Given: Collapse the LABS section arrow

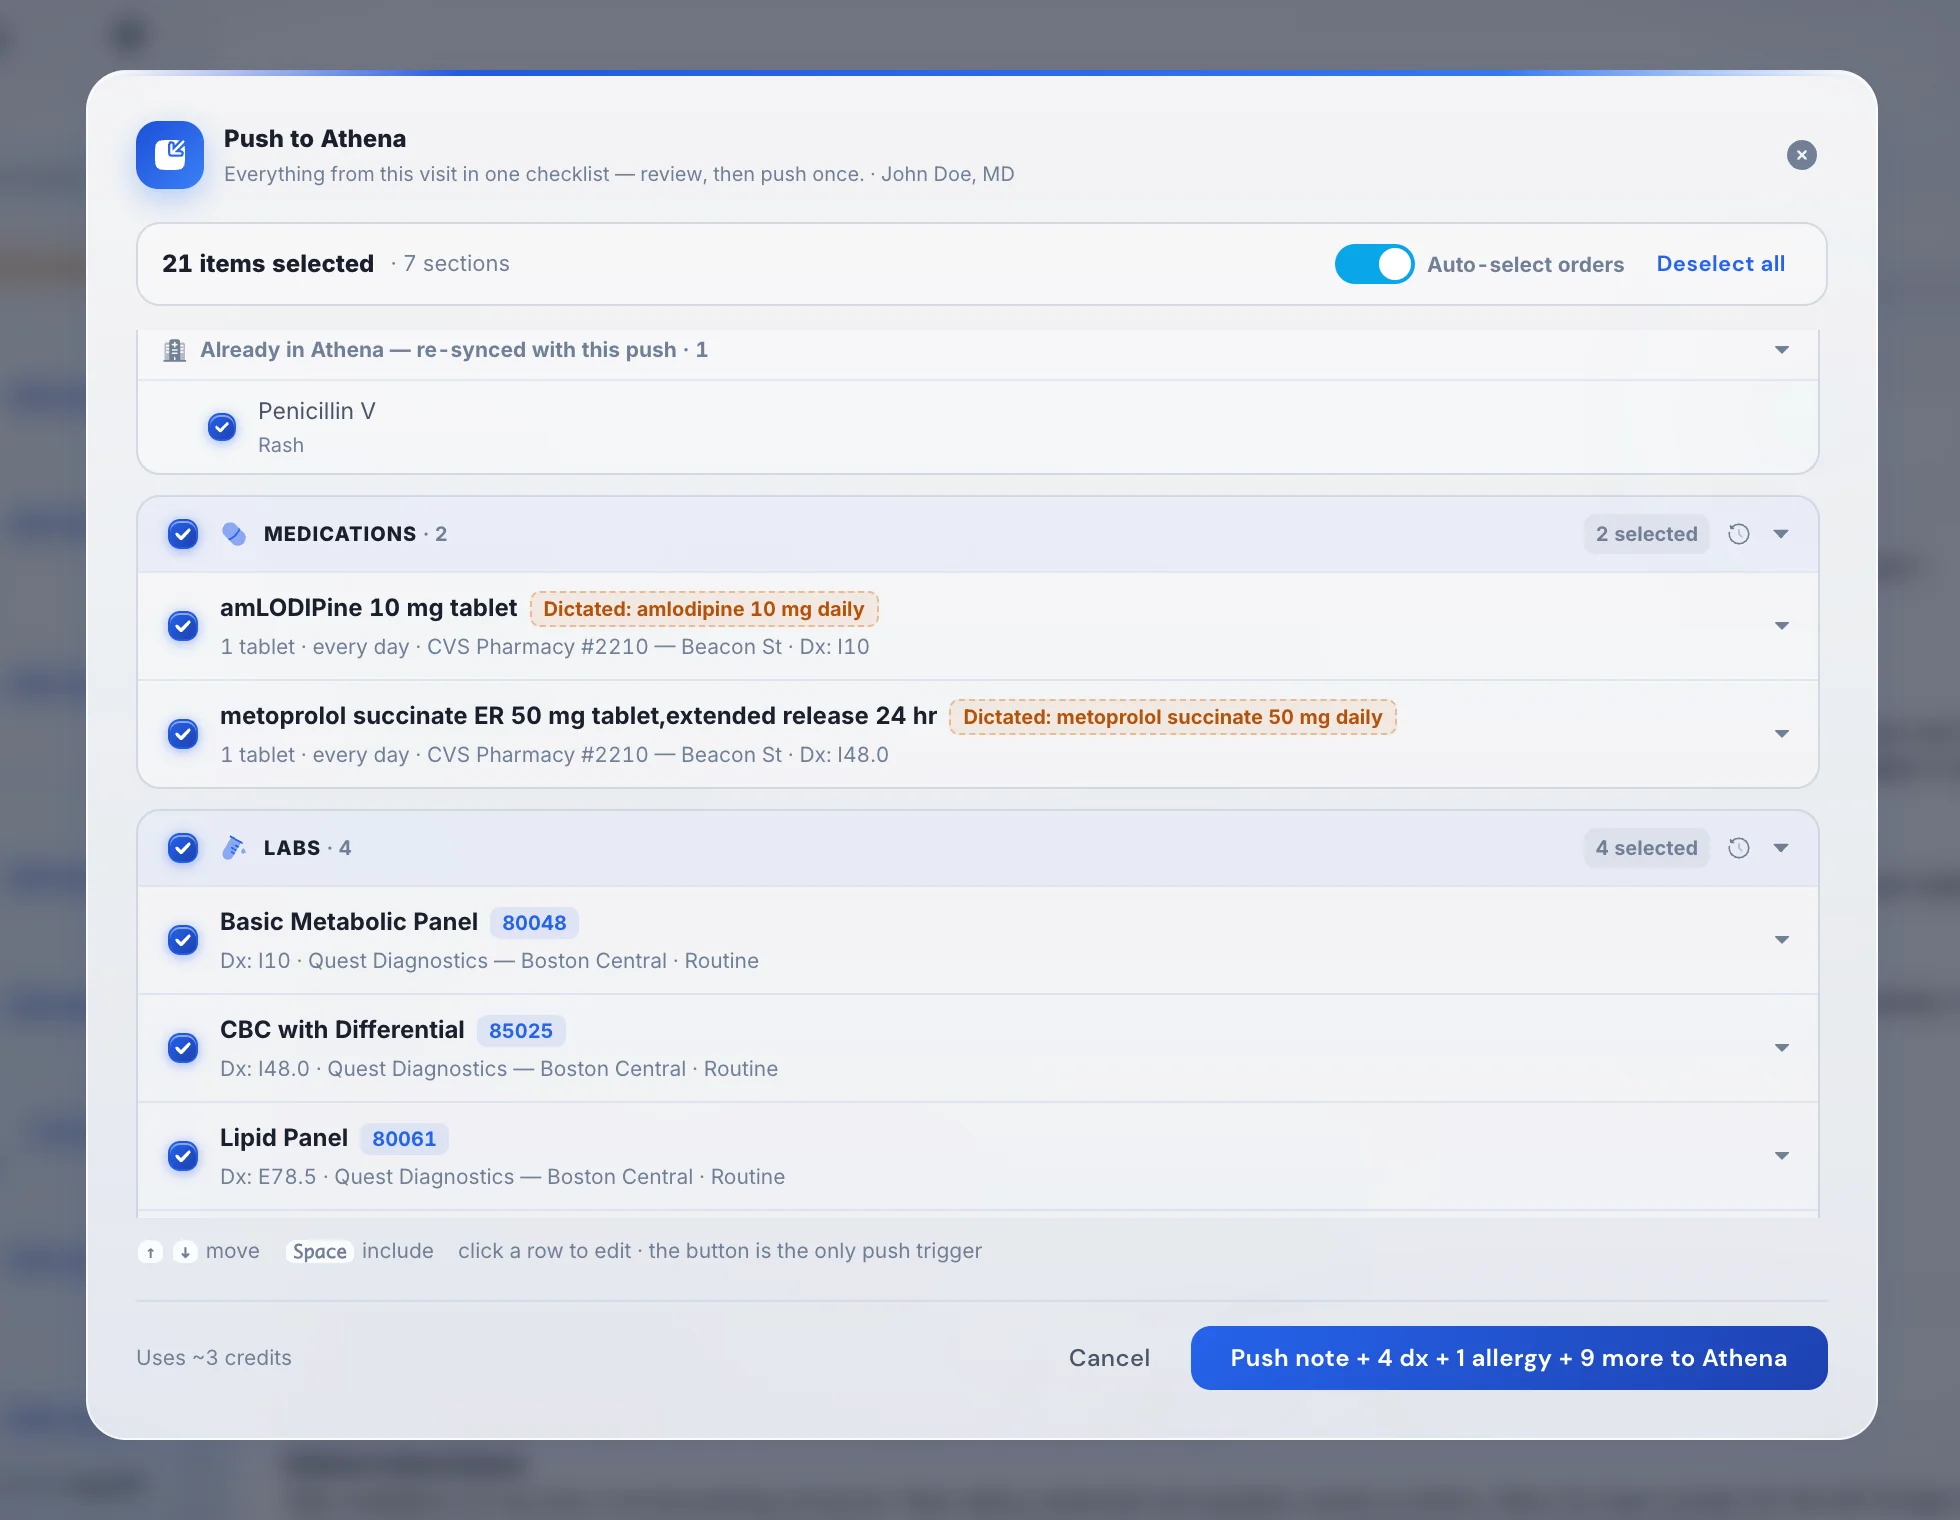Looking at the screenshot, I should tap(1781, 848).
